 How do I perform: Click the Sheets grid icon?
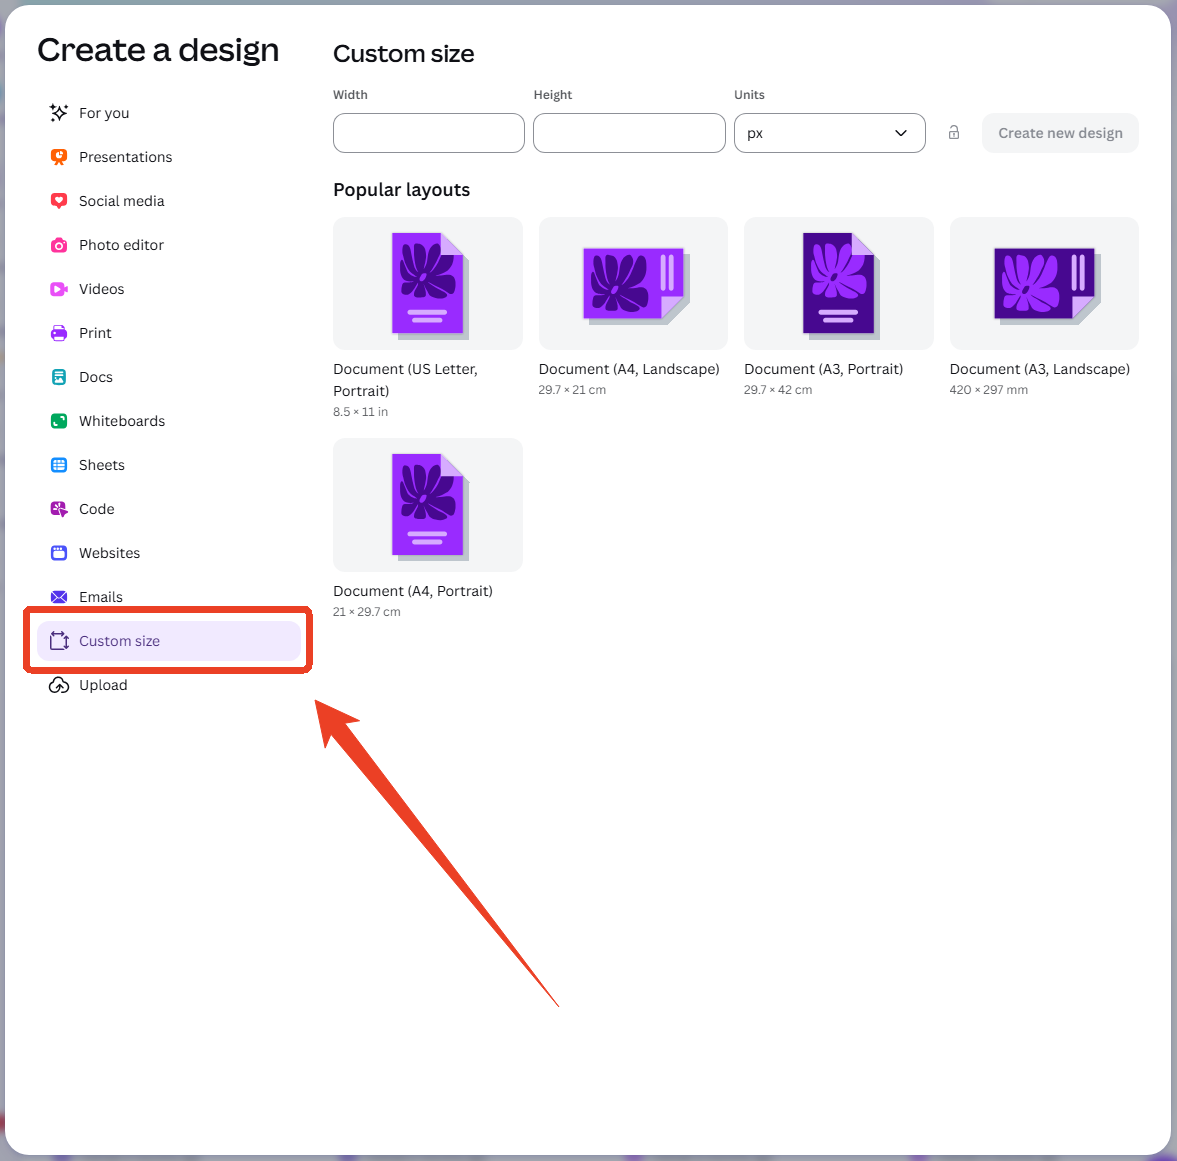(59, 465)
